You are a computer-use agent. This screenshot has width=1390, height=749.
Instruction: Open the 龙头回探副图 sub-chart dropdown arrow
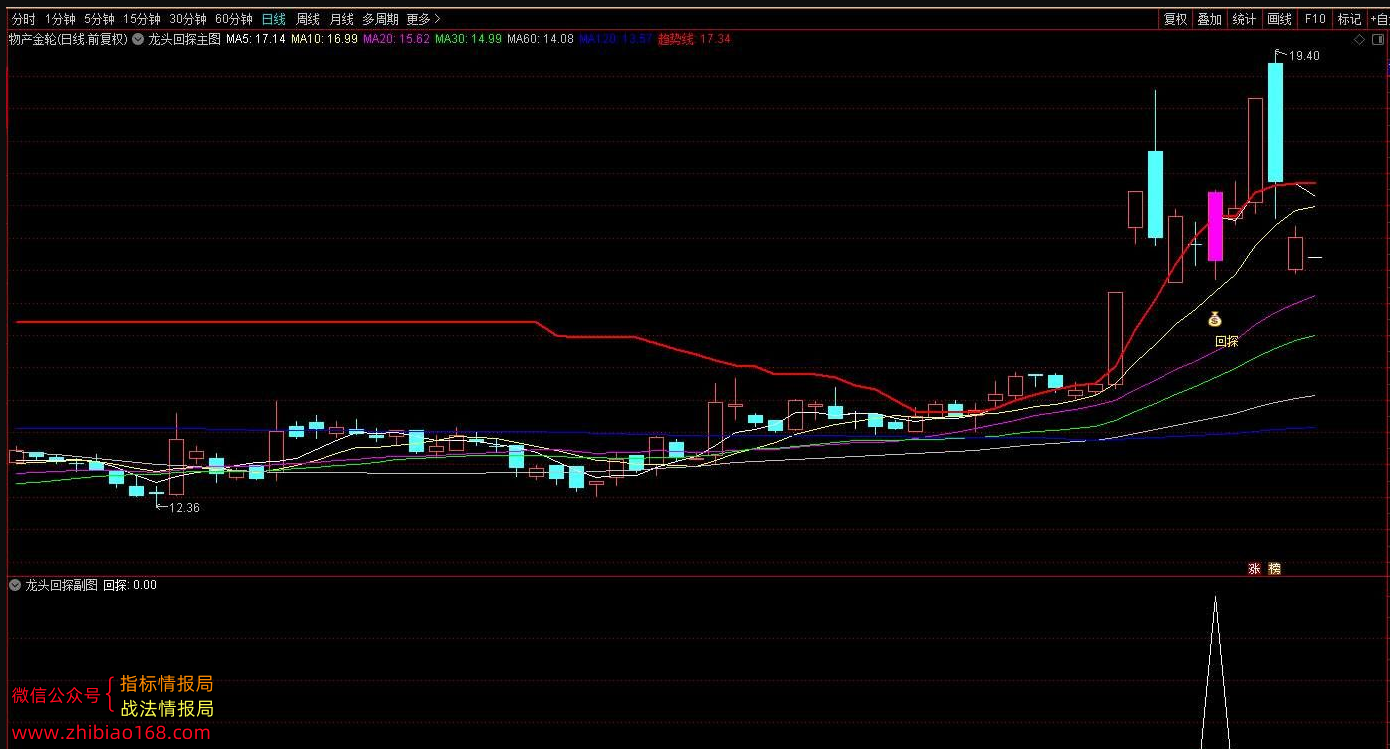[x=15, y=585]
